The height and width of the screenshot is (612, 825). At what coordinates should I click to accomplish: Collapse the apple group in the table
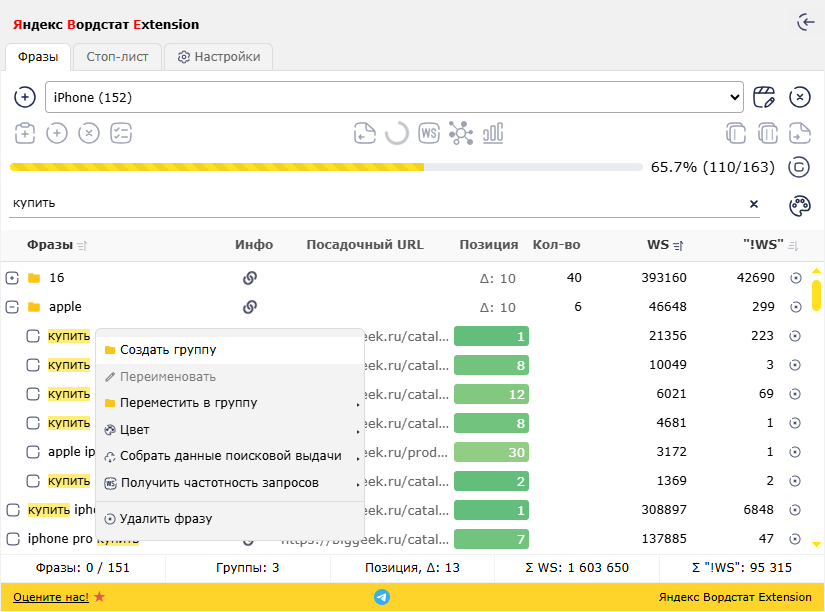pyautogui.click(x=10, y=307)
